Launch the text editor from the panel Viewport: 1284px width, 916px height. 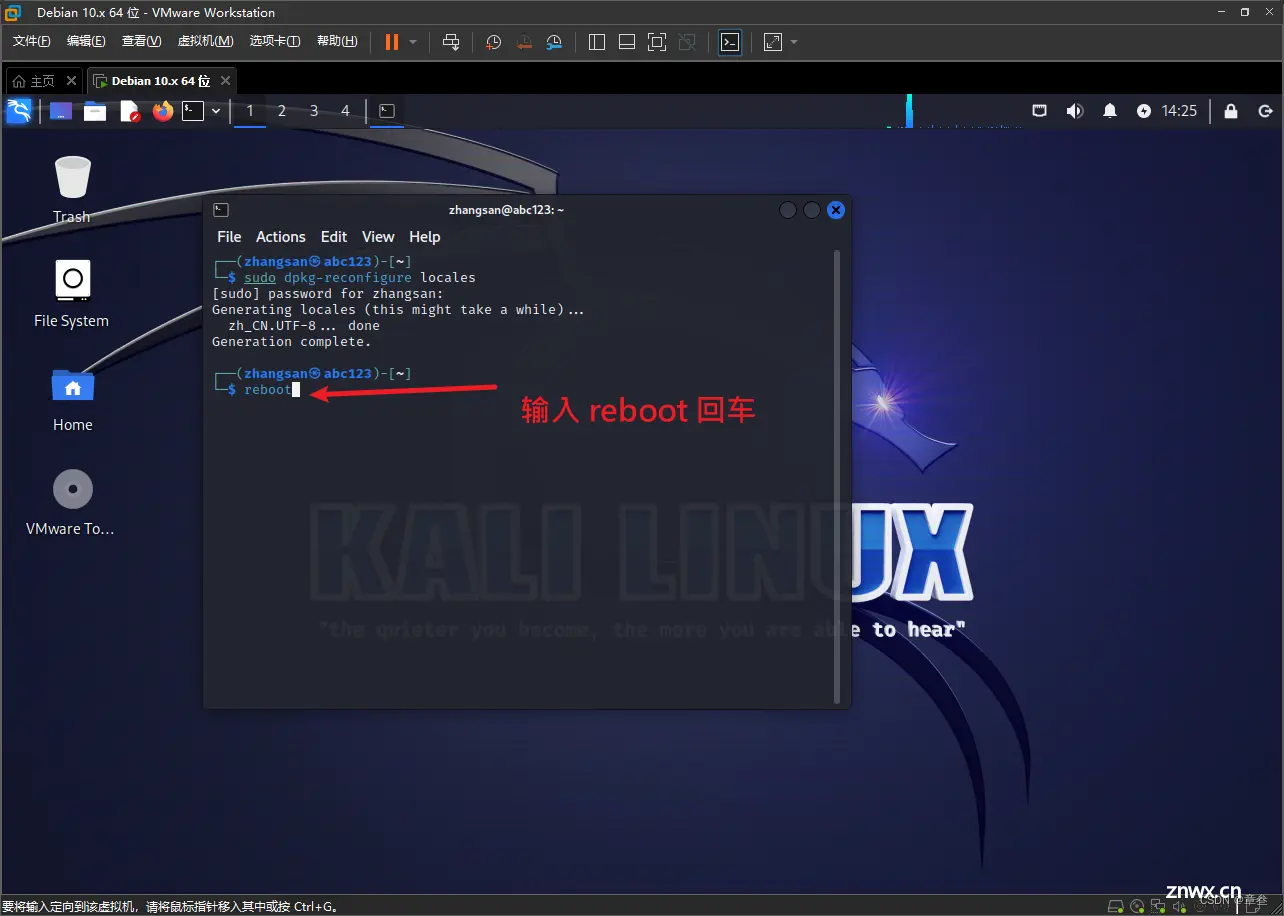tap(130, 111)
